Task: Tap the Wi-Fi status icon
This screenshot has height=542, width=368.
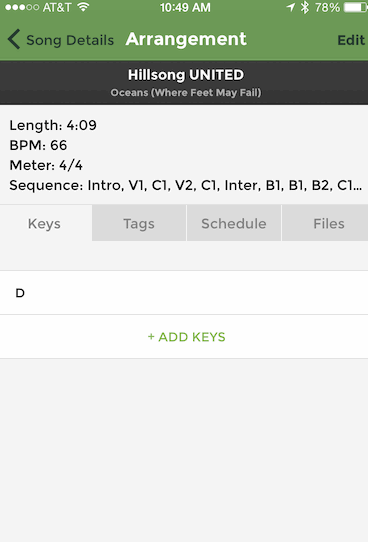Action: tap(83, 7)
